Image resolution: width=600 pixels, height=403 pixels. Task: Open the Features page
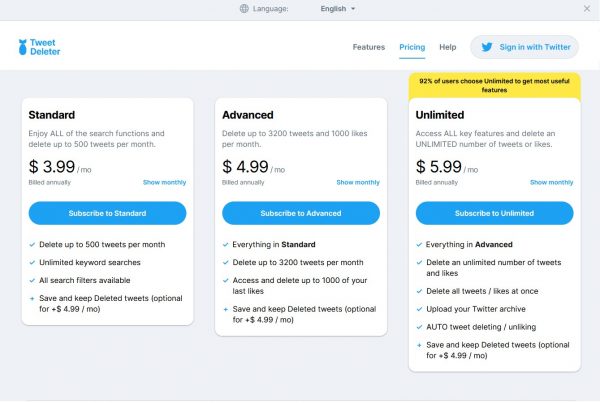pos(368,47)
